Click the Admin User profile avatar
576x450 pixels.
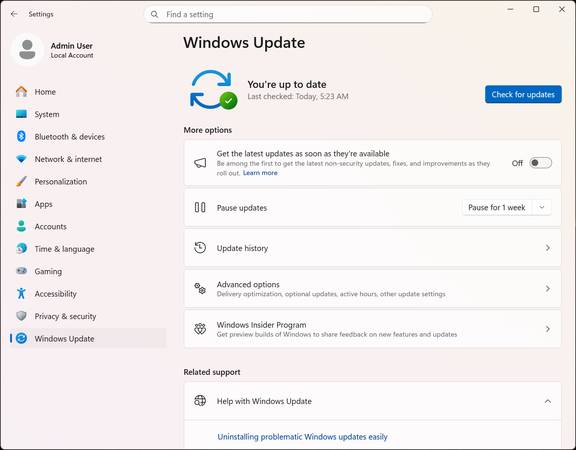pyautogui.click(x=28, y=50)
